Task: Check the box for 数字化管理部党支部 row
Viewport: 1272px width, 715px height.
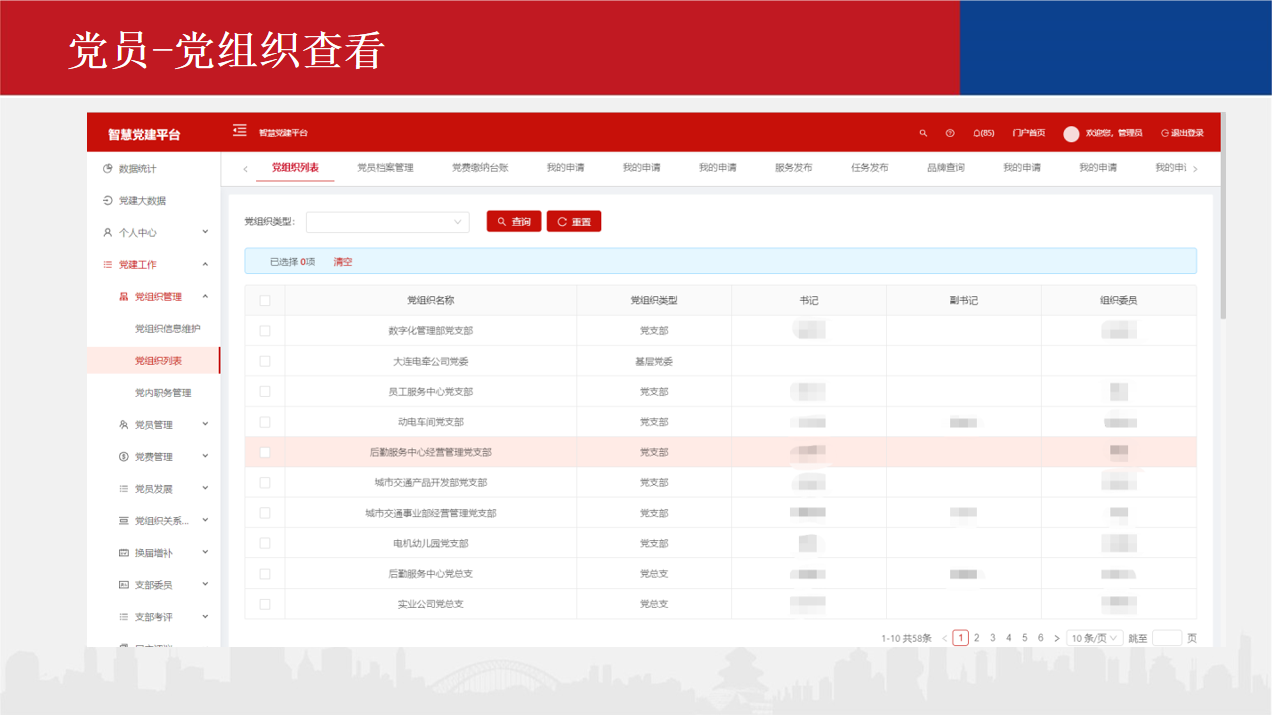Action: pos(265,331)
